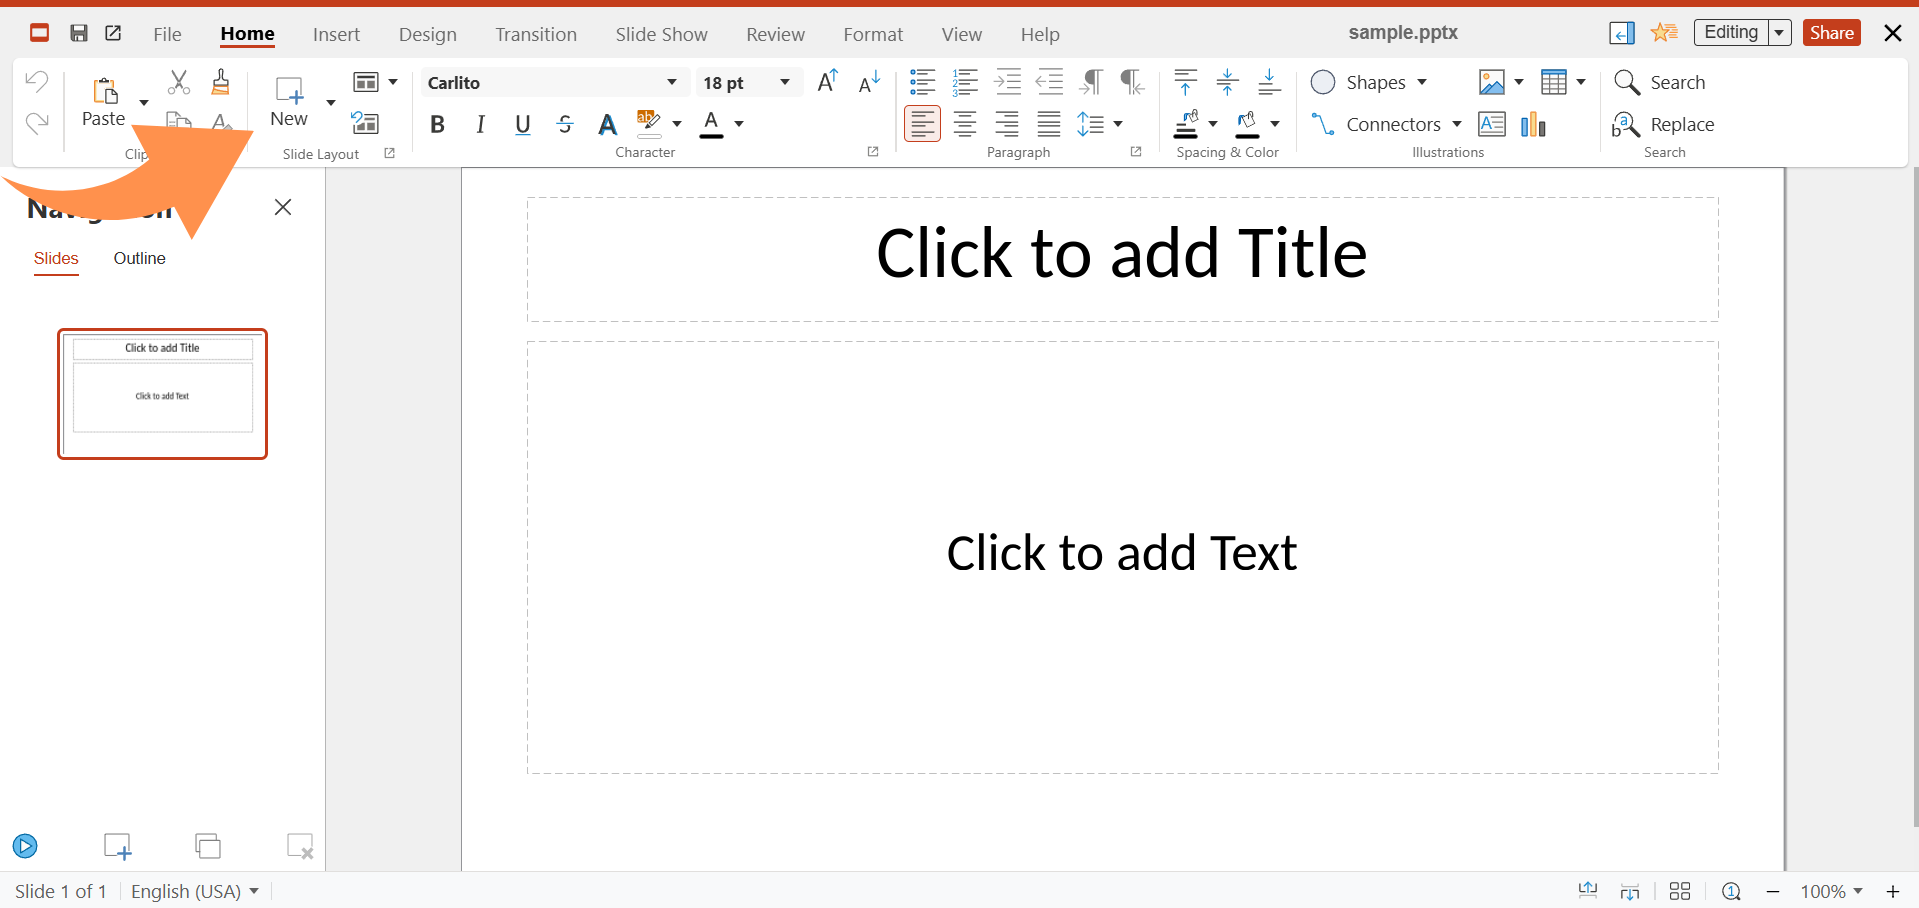This screenshot has height=908, width=1919.
Task: Open the zoom level 100% dropdown
Action: click(x=1832, y=890)
